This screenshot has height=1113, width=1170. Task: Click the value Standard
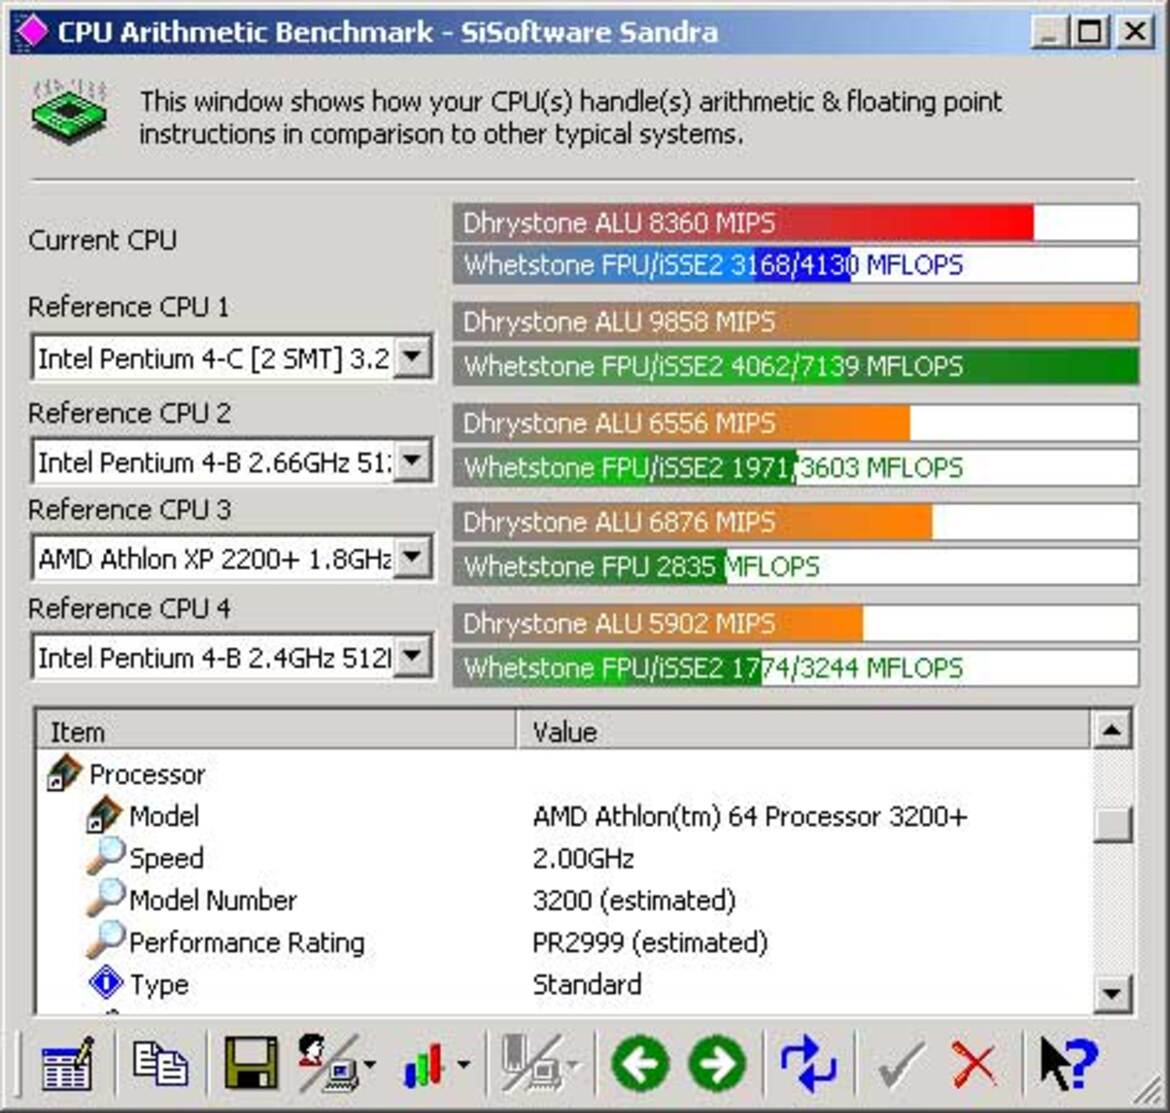click(x=587, y=984)
